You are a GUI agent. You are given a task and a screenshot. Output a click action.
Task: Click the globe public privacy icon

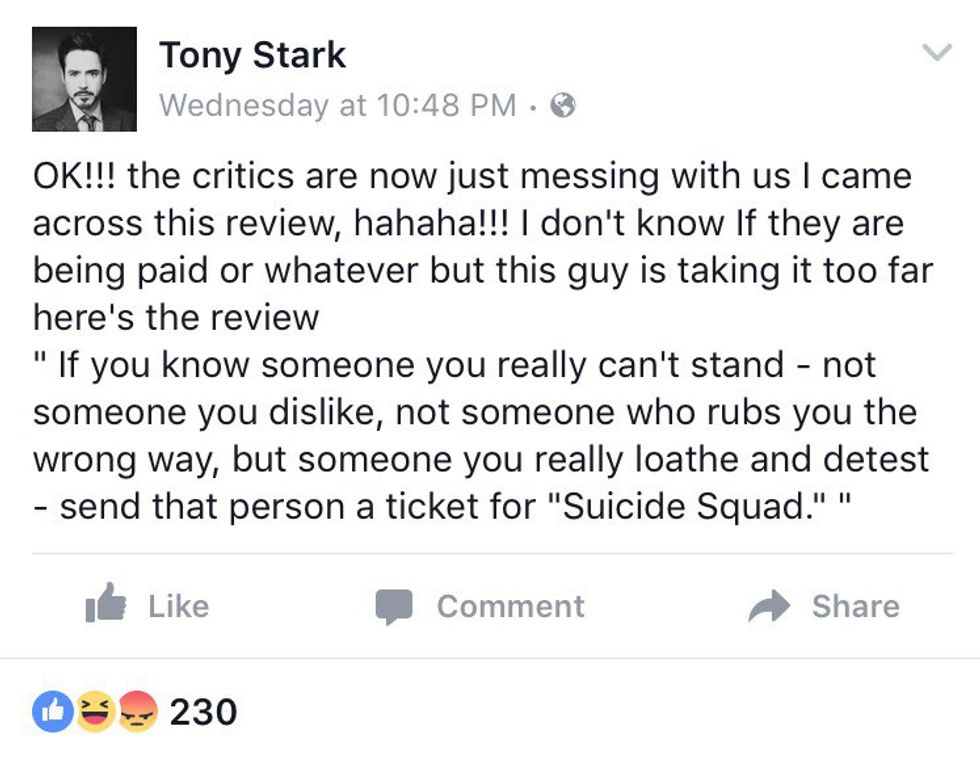click(x=564, y=105)
